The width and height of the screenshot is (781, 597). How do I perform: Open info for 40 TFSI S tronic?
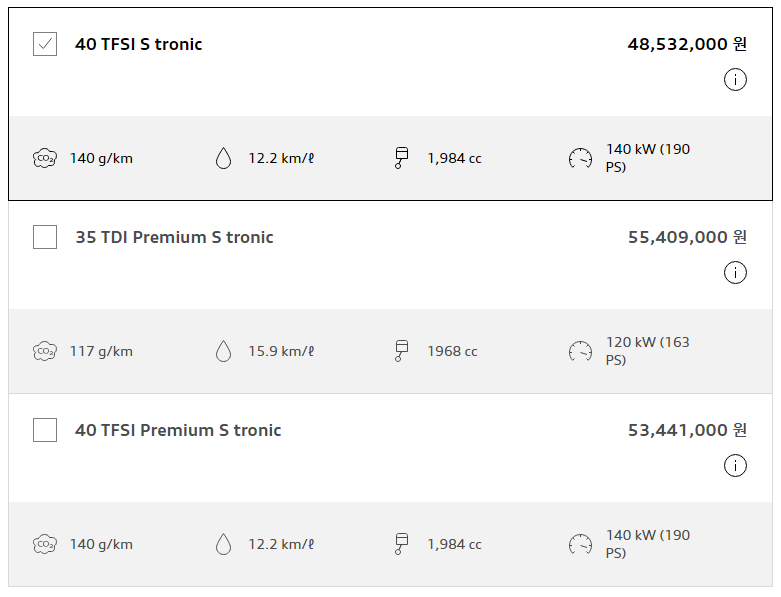735,80
